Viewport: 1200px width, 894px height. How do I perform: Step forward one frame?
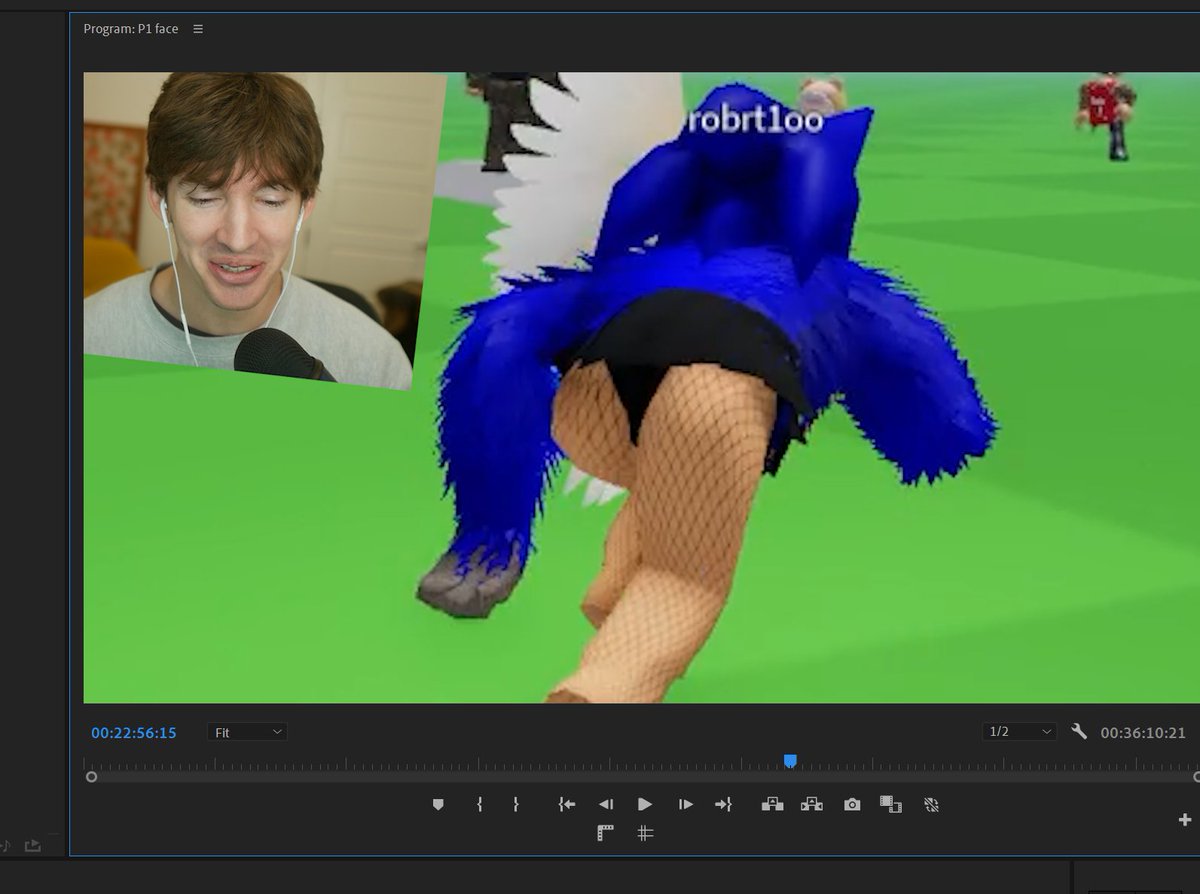click(685, 804)
